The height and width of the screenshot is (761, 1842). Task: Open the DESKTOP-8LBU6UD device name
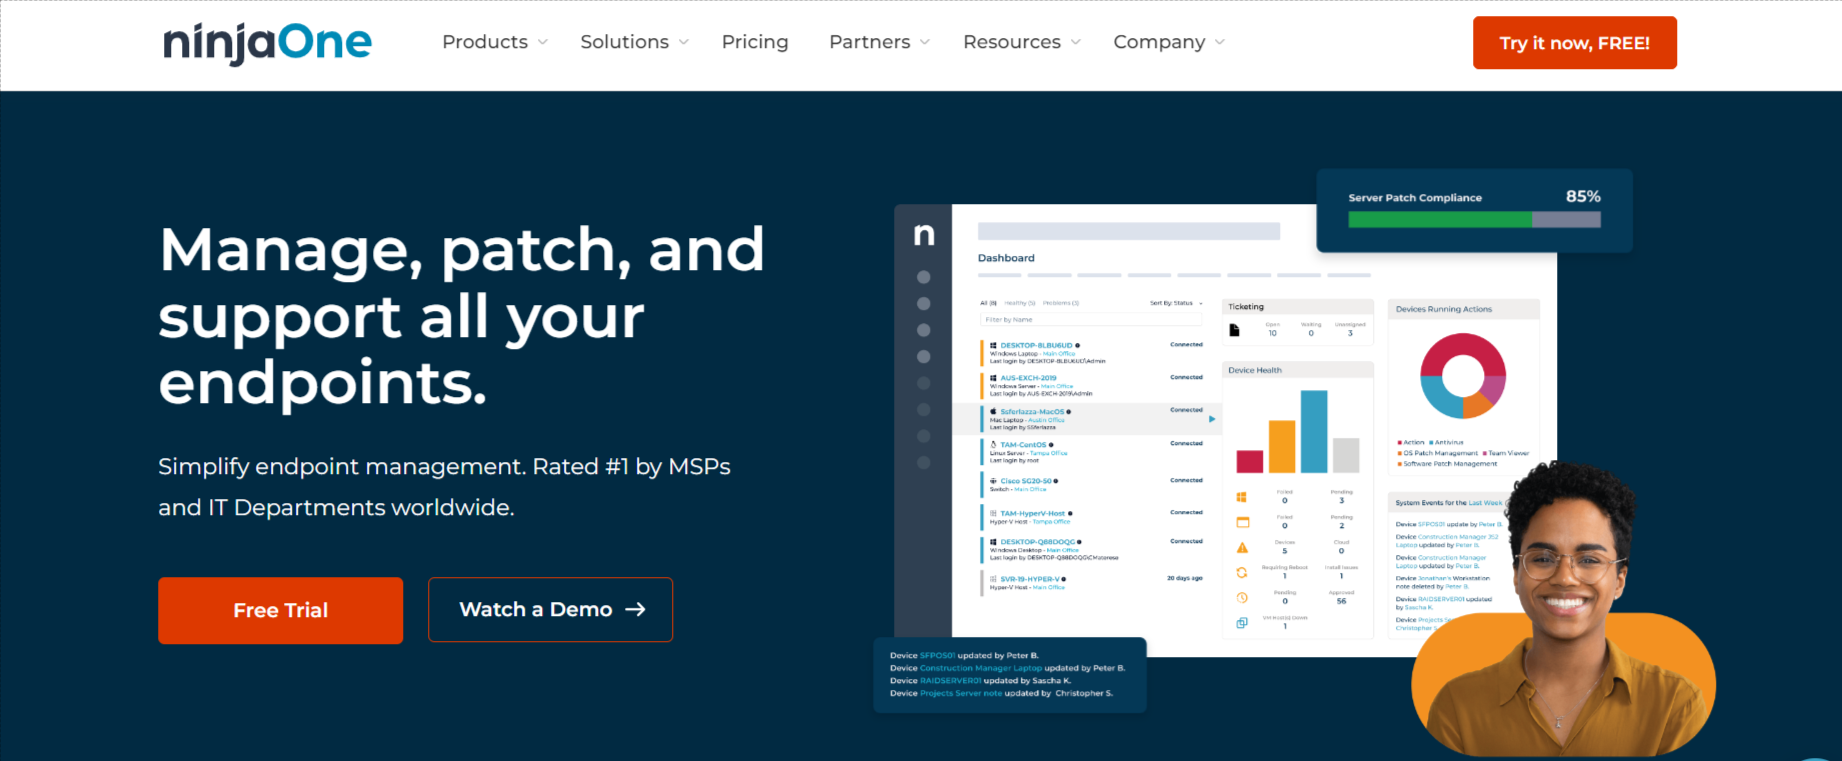1036,345
